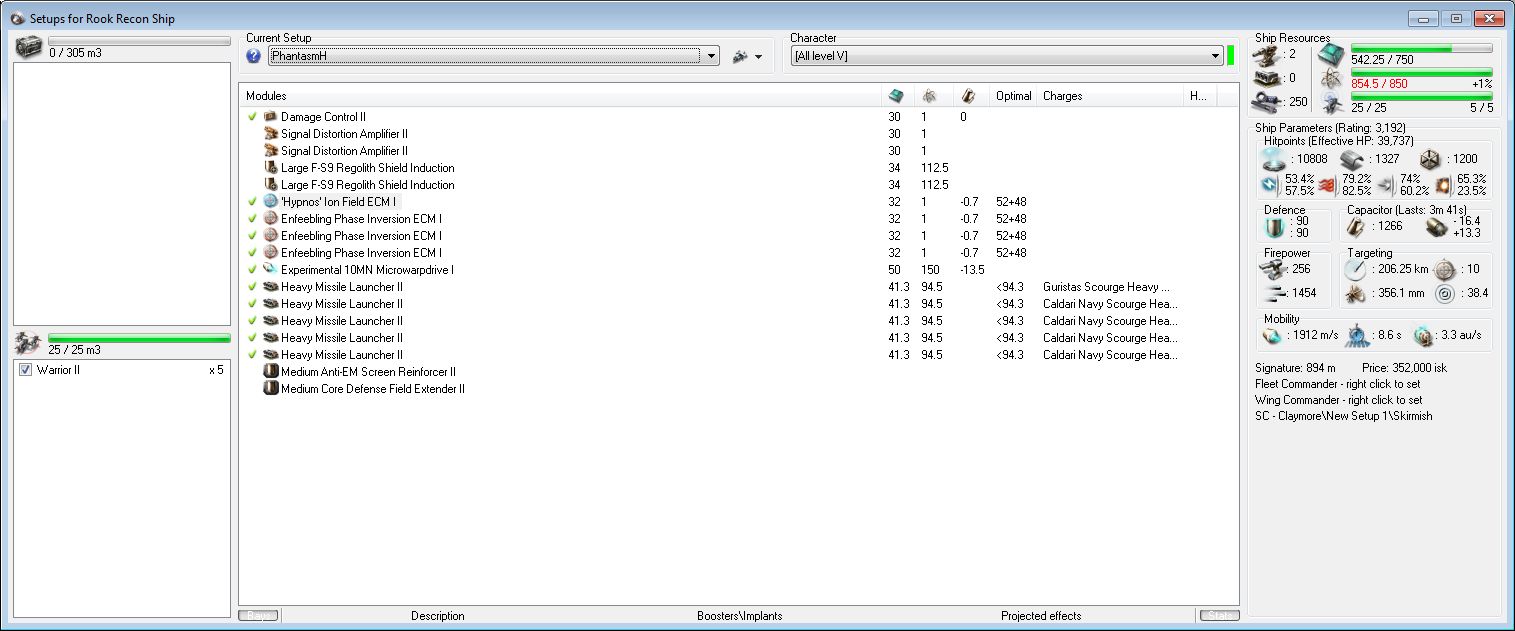Open the Current Setup dropdown showing PhantasmH
This screenshot has width=1515, height=631.
tap(494, 56)
